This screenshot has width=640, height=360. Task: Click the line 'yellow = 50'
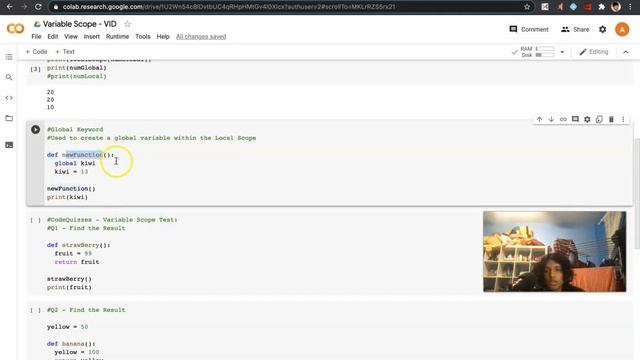(67, 327)
